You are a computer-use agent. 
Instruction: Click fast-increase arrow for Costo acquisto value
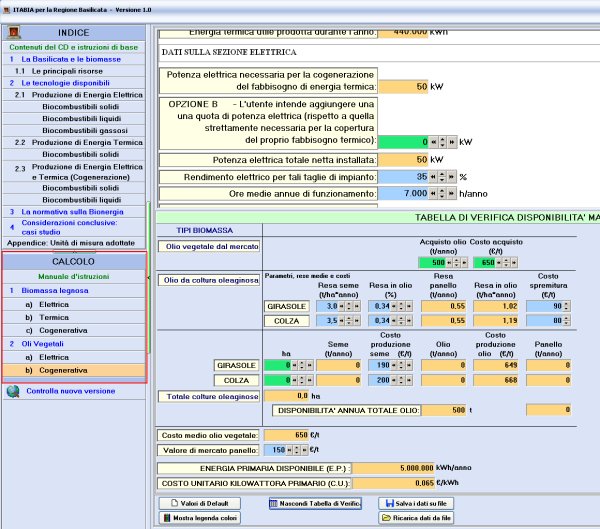tap(514, 263)
